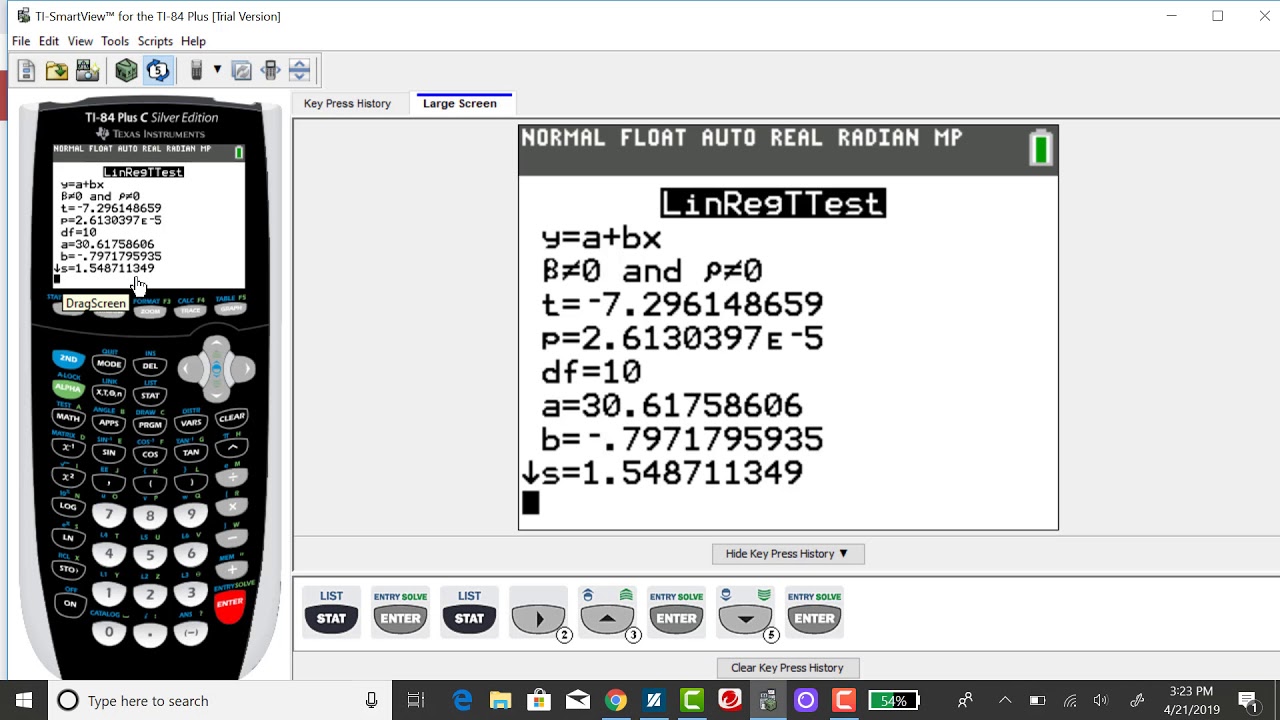Click the open folder toolbar icon
The width and height of the screenshot is (1280, 720).
pyautogui.click(x=57, y=70)
